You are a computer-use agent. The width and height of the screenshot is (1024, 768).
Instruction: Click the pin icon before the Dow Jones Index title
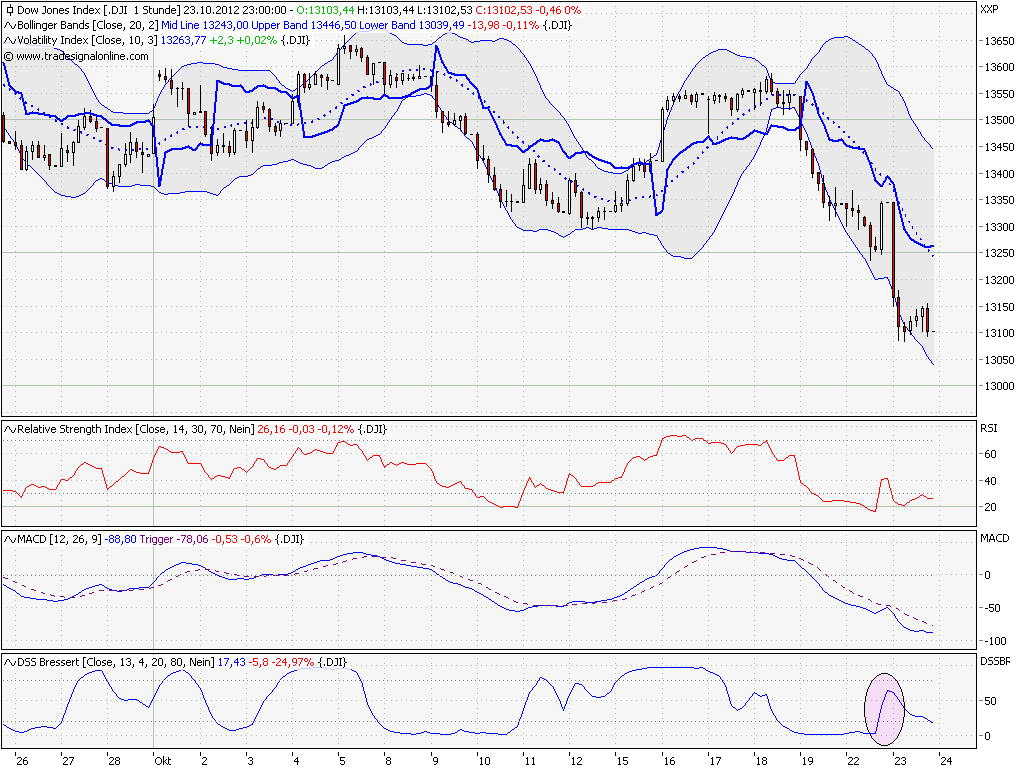pyautogui.click(x=8, y=8)
